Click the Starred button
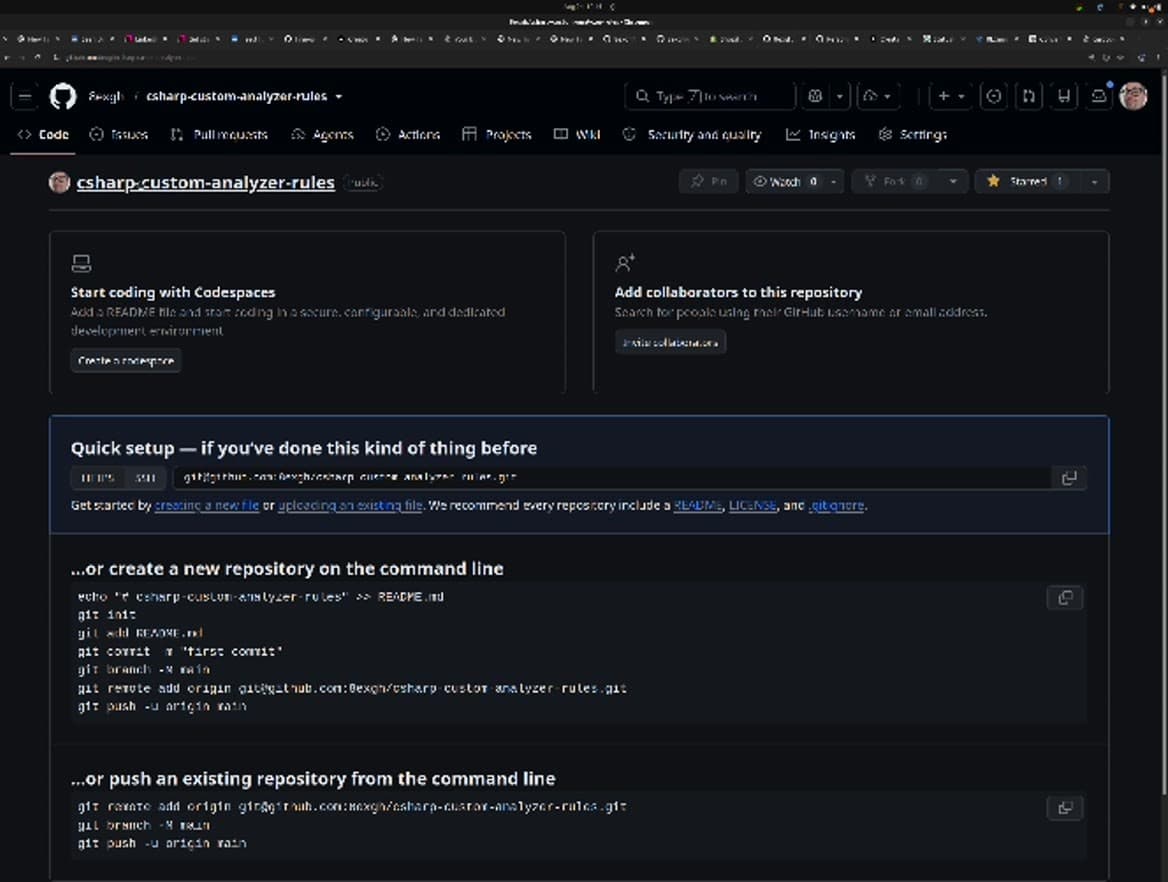The height and width of the screenshot is (882, 1168). [x=1027, y=182]
